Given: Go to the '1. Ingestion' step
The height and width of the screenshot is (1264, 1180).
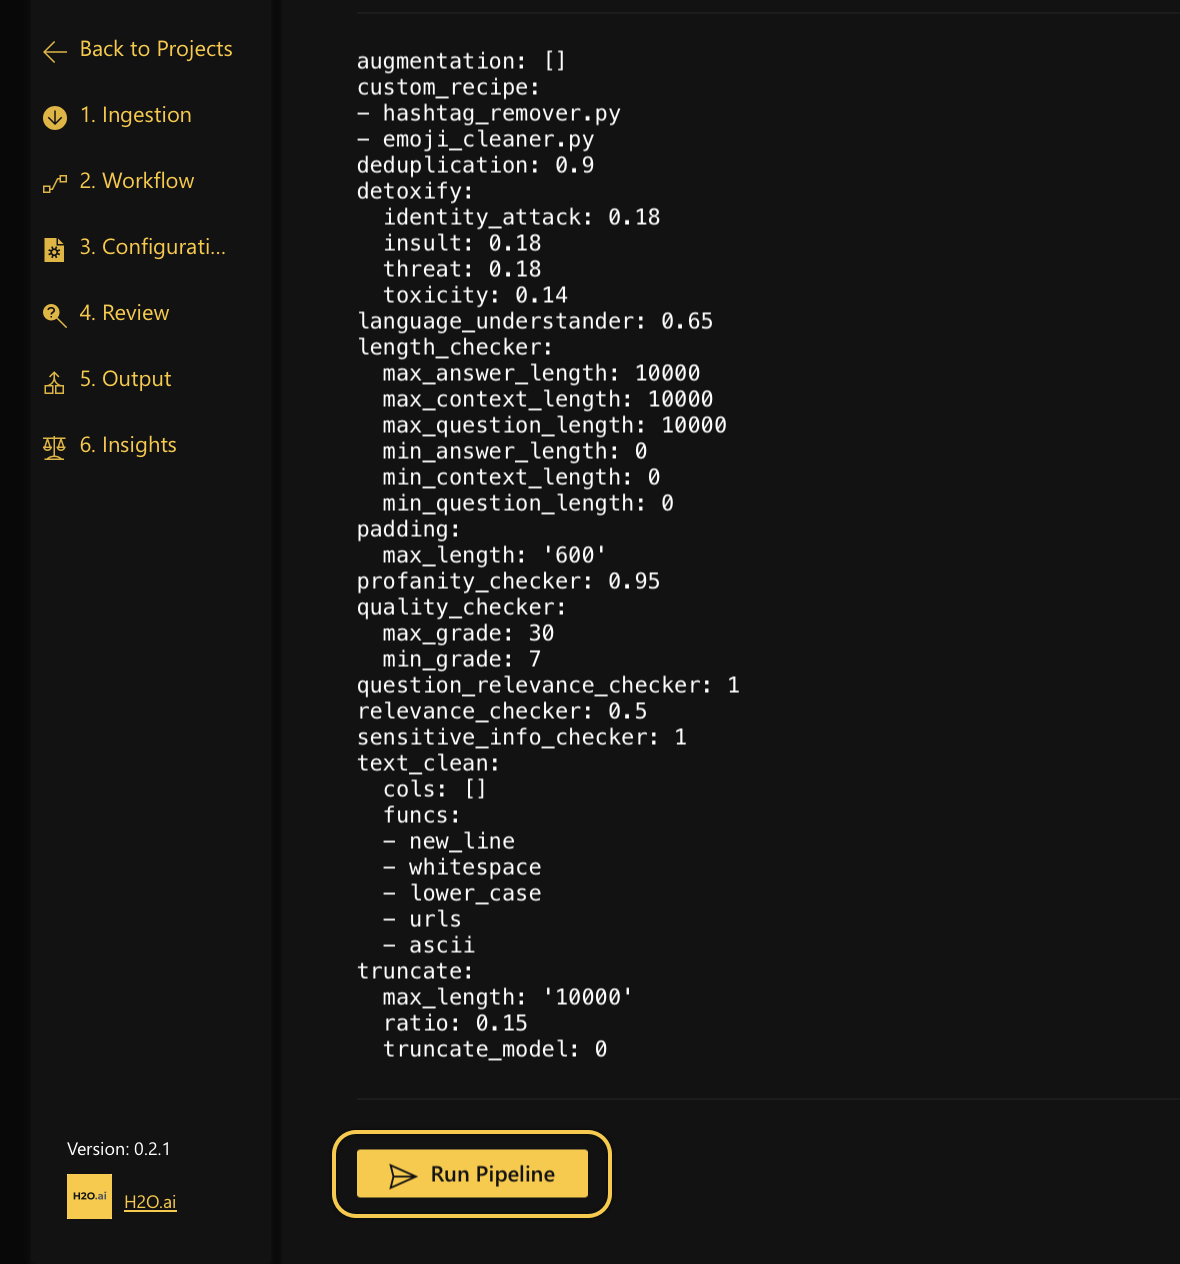Looking at the screenshot, I should pos(136,115).
